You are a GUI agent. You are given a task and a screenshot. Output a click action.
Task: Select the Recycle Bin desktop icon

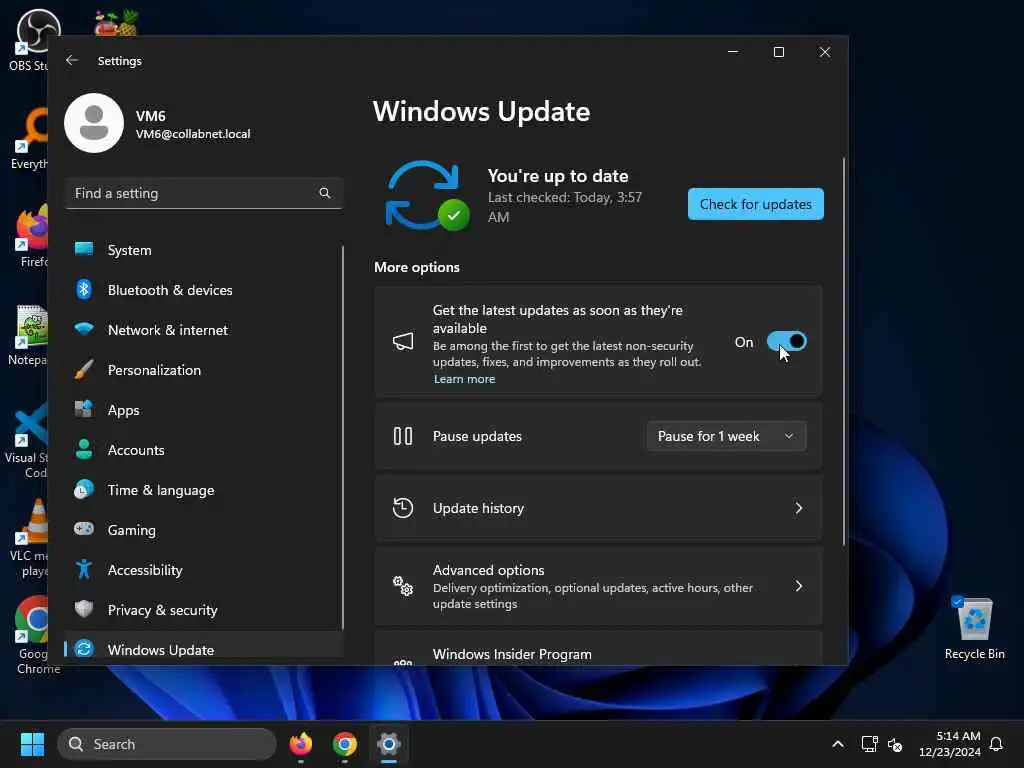pyautogui.click(x=974, y=628)
